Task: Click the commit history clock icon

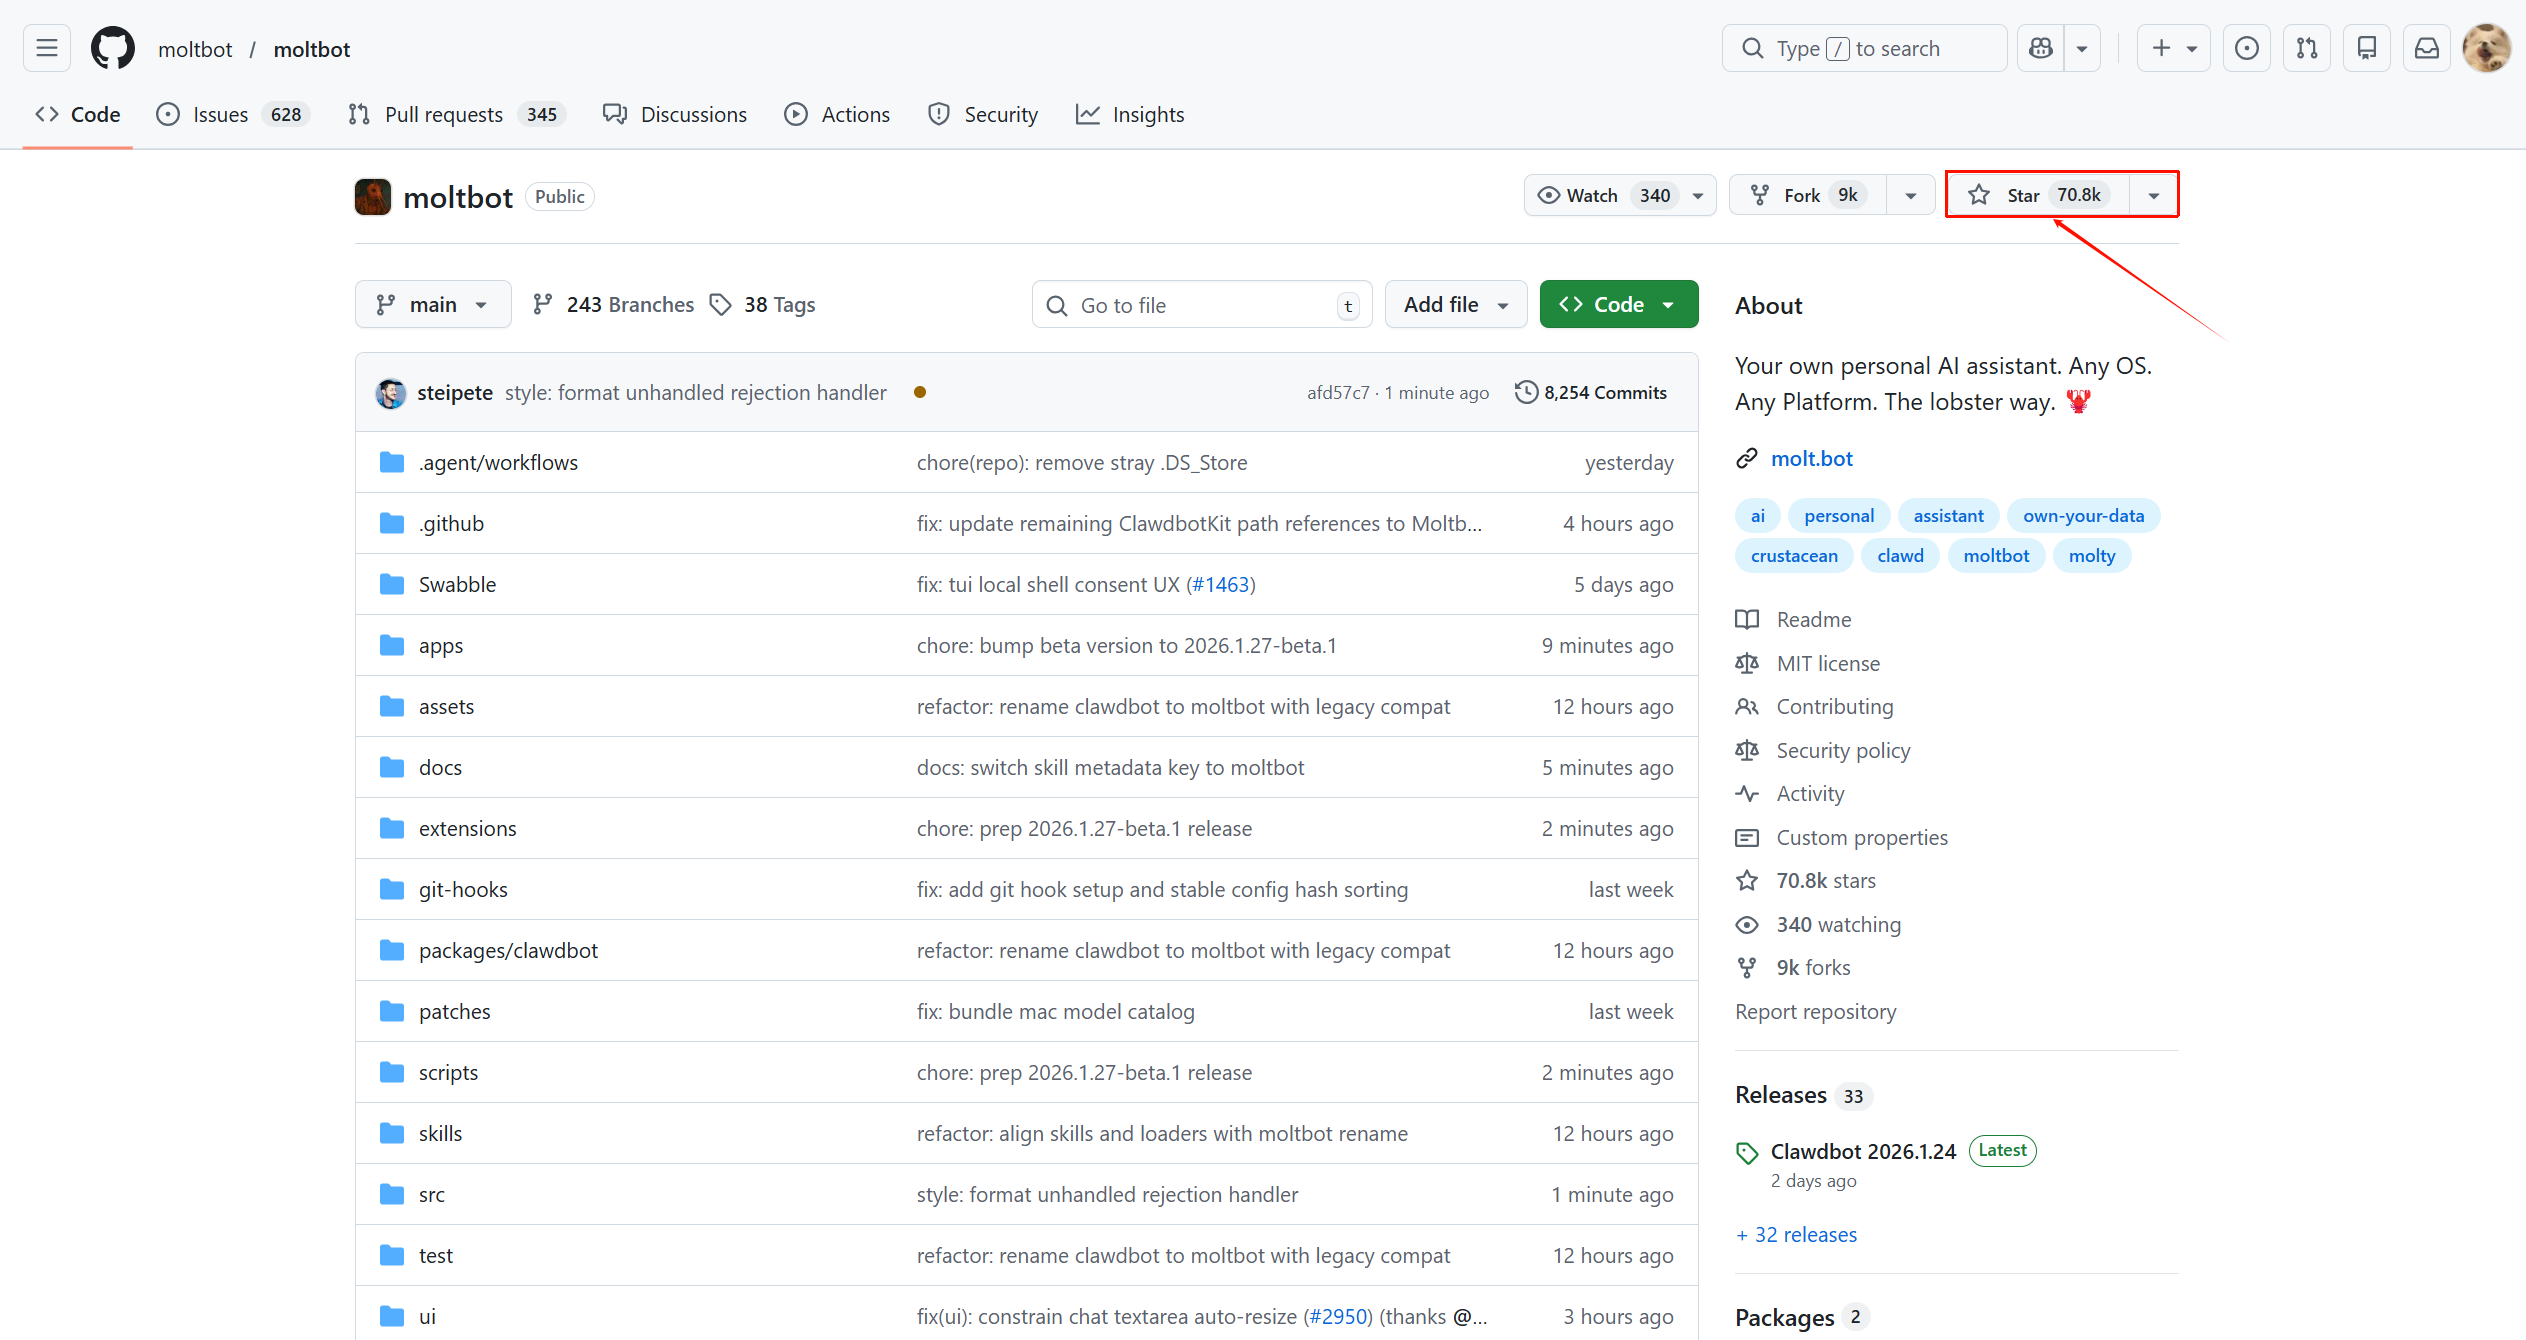Action: coord(1526,392)
